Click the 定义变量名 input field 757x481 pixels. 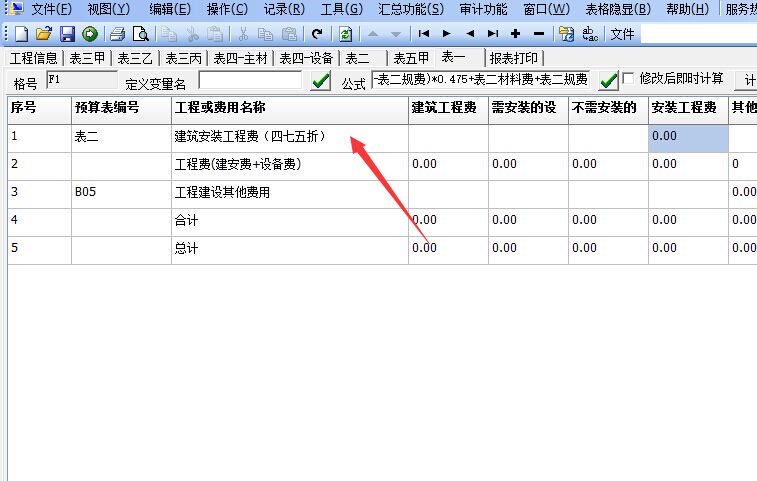(x=250, y=80)
